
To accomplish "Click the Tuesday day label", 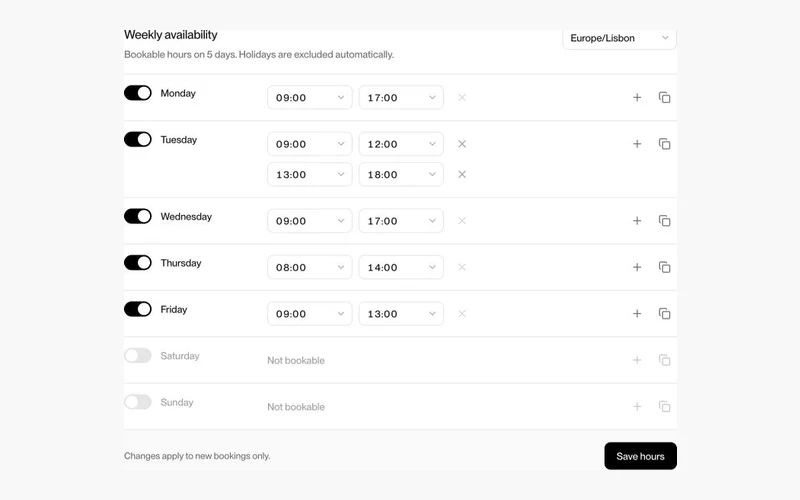I will click(x=179, y=140).
